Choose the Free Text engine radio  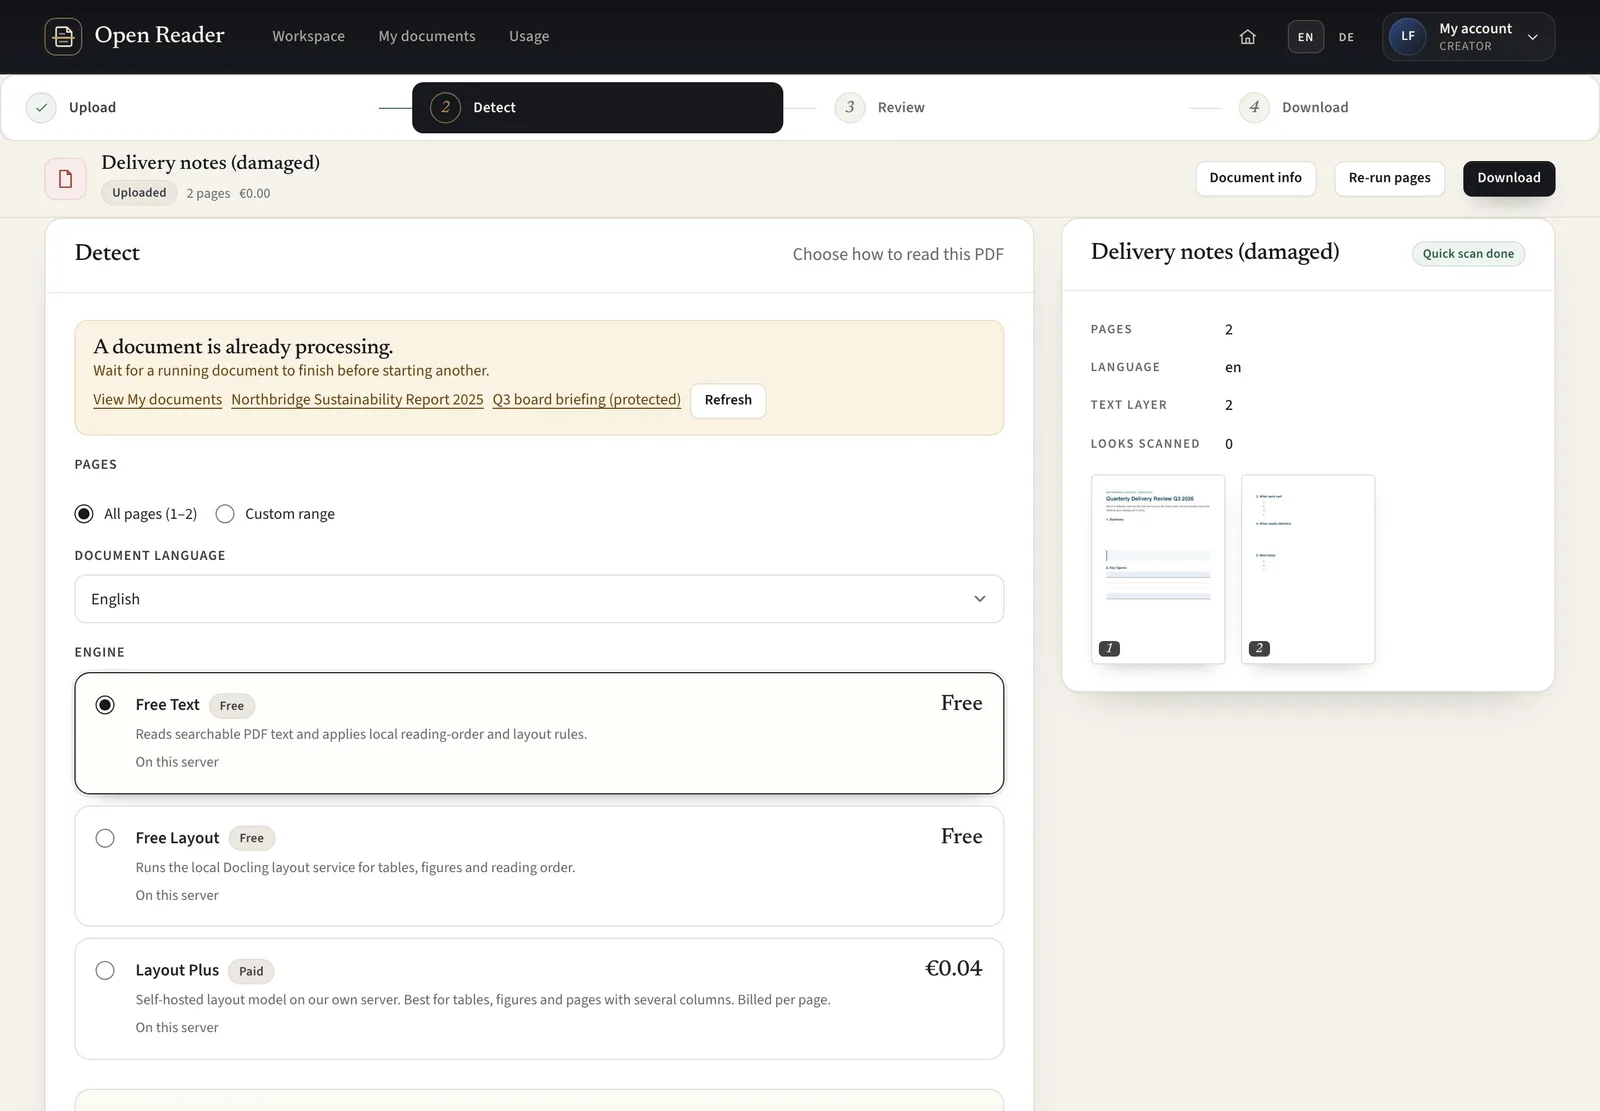(105, 705)
